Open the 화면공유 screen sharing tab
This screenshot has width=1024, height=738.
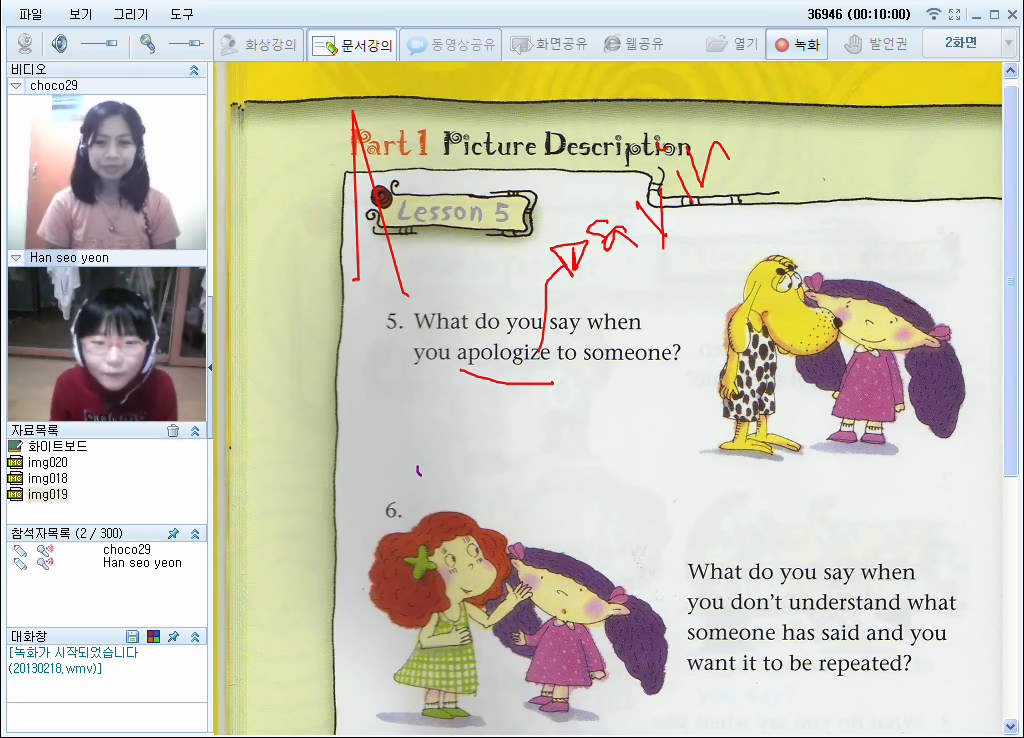point(549,44)
